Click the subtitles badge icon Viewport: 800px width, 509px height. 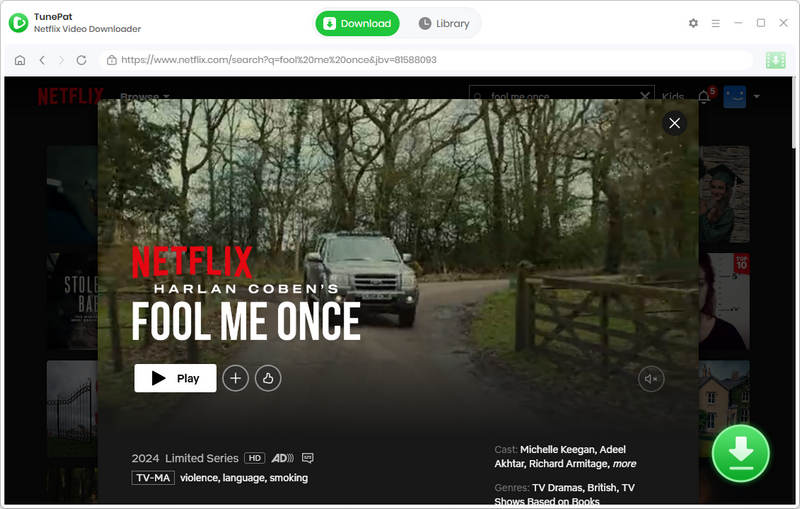coord(307,458)
